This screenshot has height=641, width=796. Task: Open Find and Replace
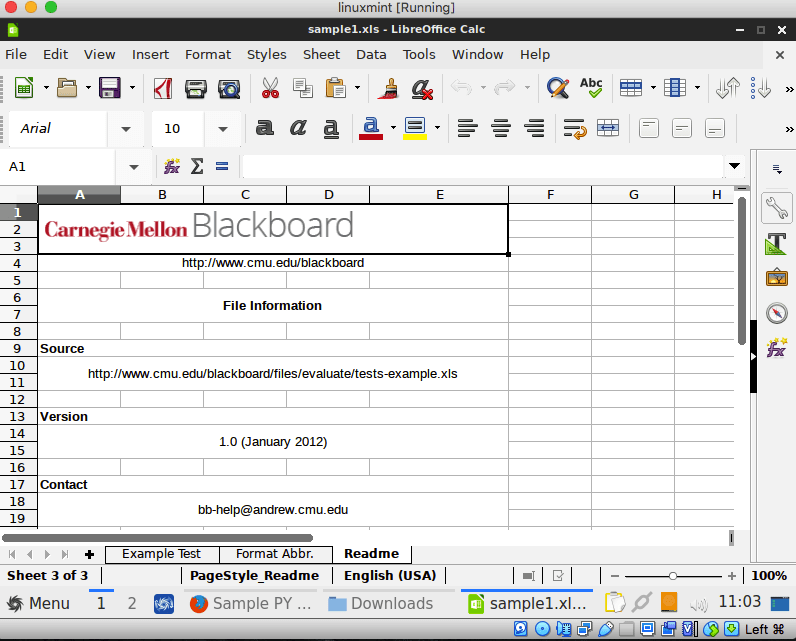tap(558, 88)
